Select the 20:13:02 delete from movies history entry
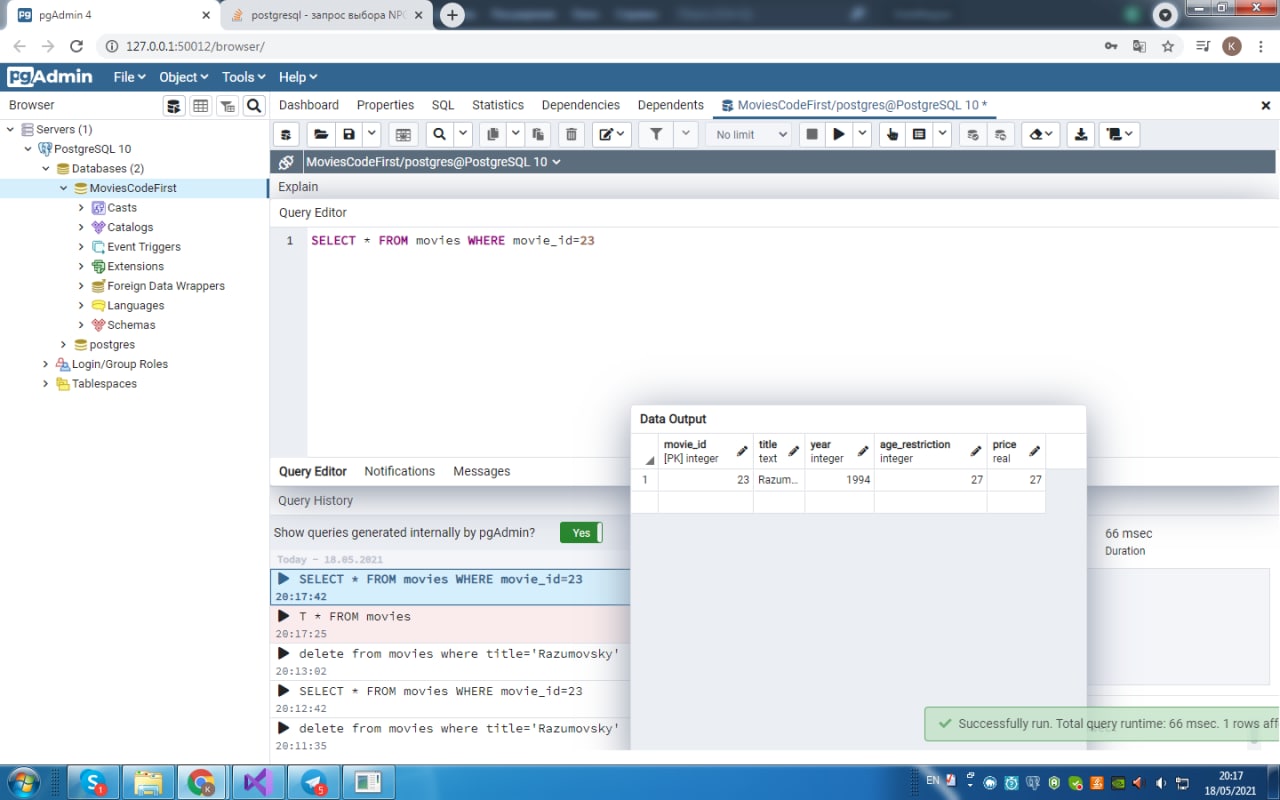The height and width of the screenshot is (800, 1280). 450,662
